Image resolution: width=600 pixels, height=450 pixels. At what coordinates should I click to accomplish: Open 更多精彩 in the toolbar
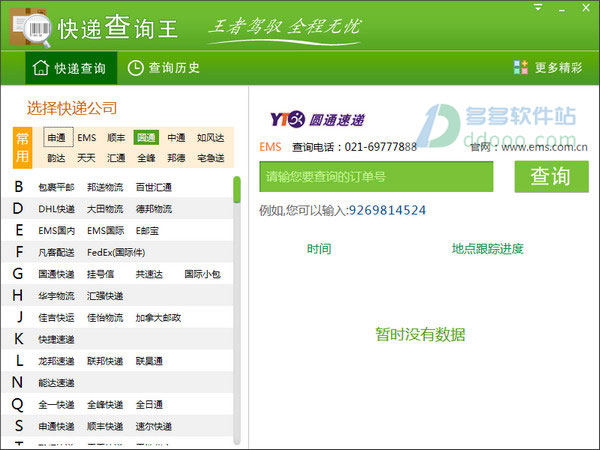(x=548, y=68)
